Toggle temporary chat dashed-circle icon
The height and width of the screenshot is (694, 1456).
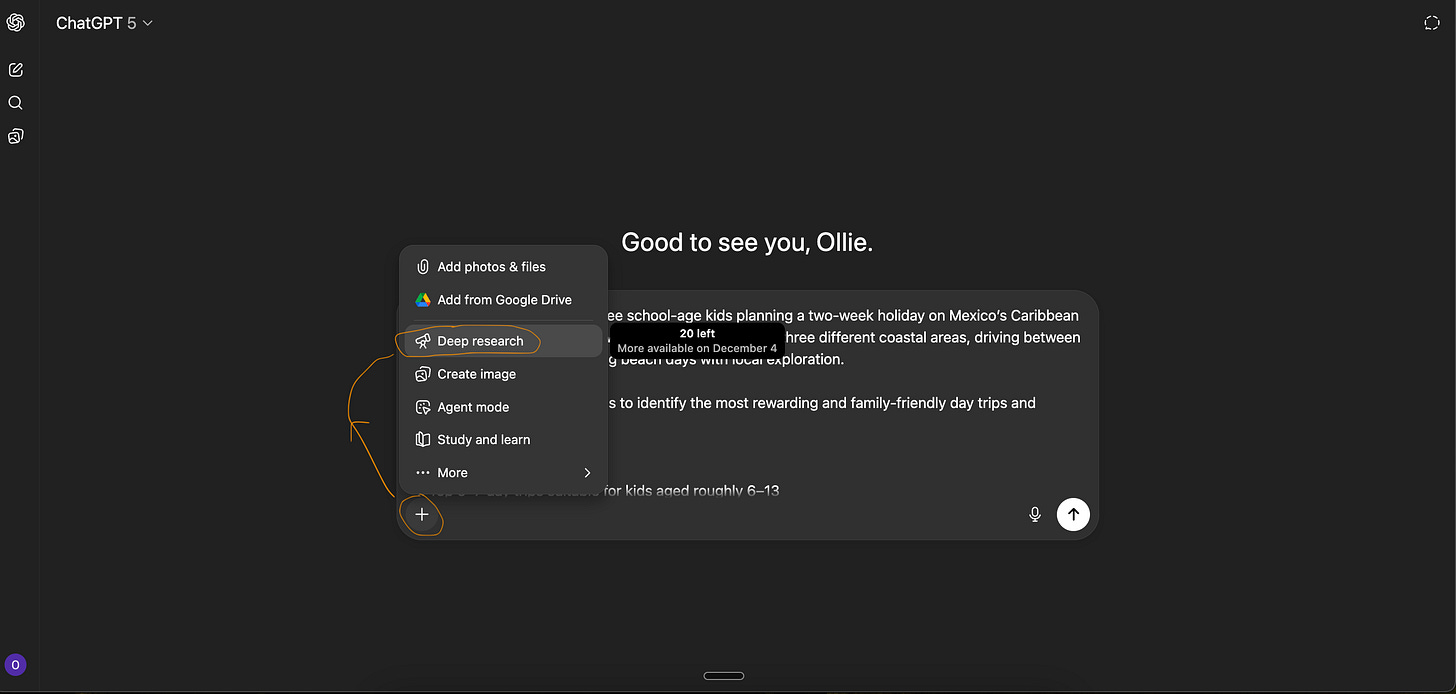point(1432,23)
